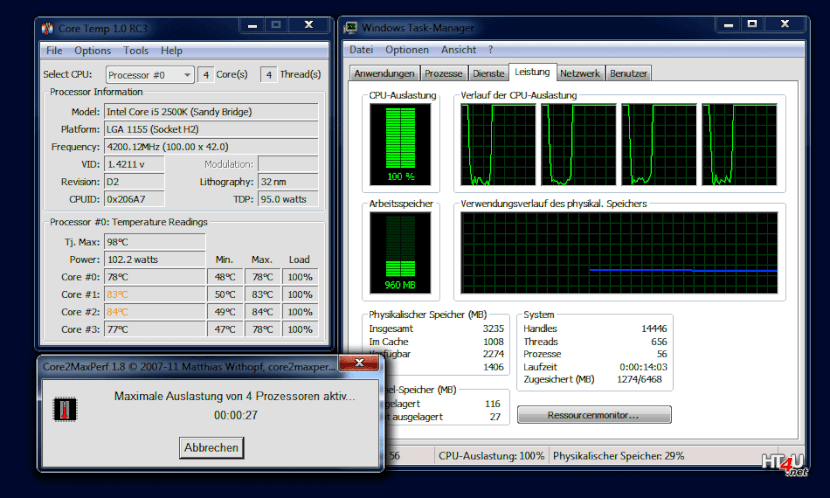
Task: Click the Platform field LGA 1155
Action: pyautogui.click(x=211, y=129)
